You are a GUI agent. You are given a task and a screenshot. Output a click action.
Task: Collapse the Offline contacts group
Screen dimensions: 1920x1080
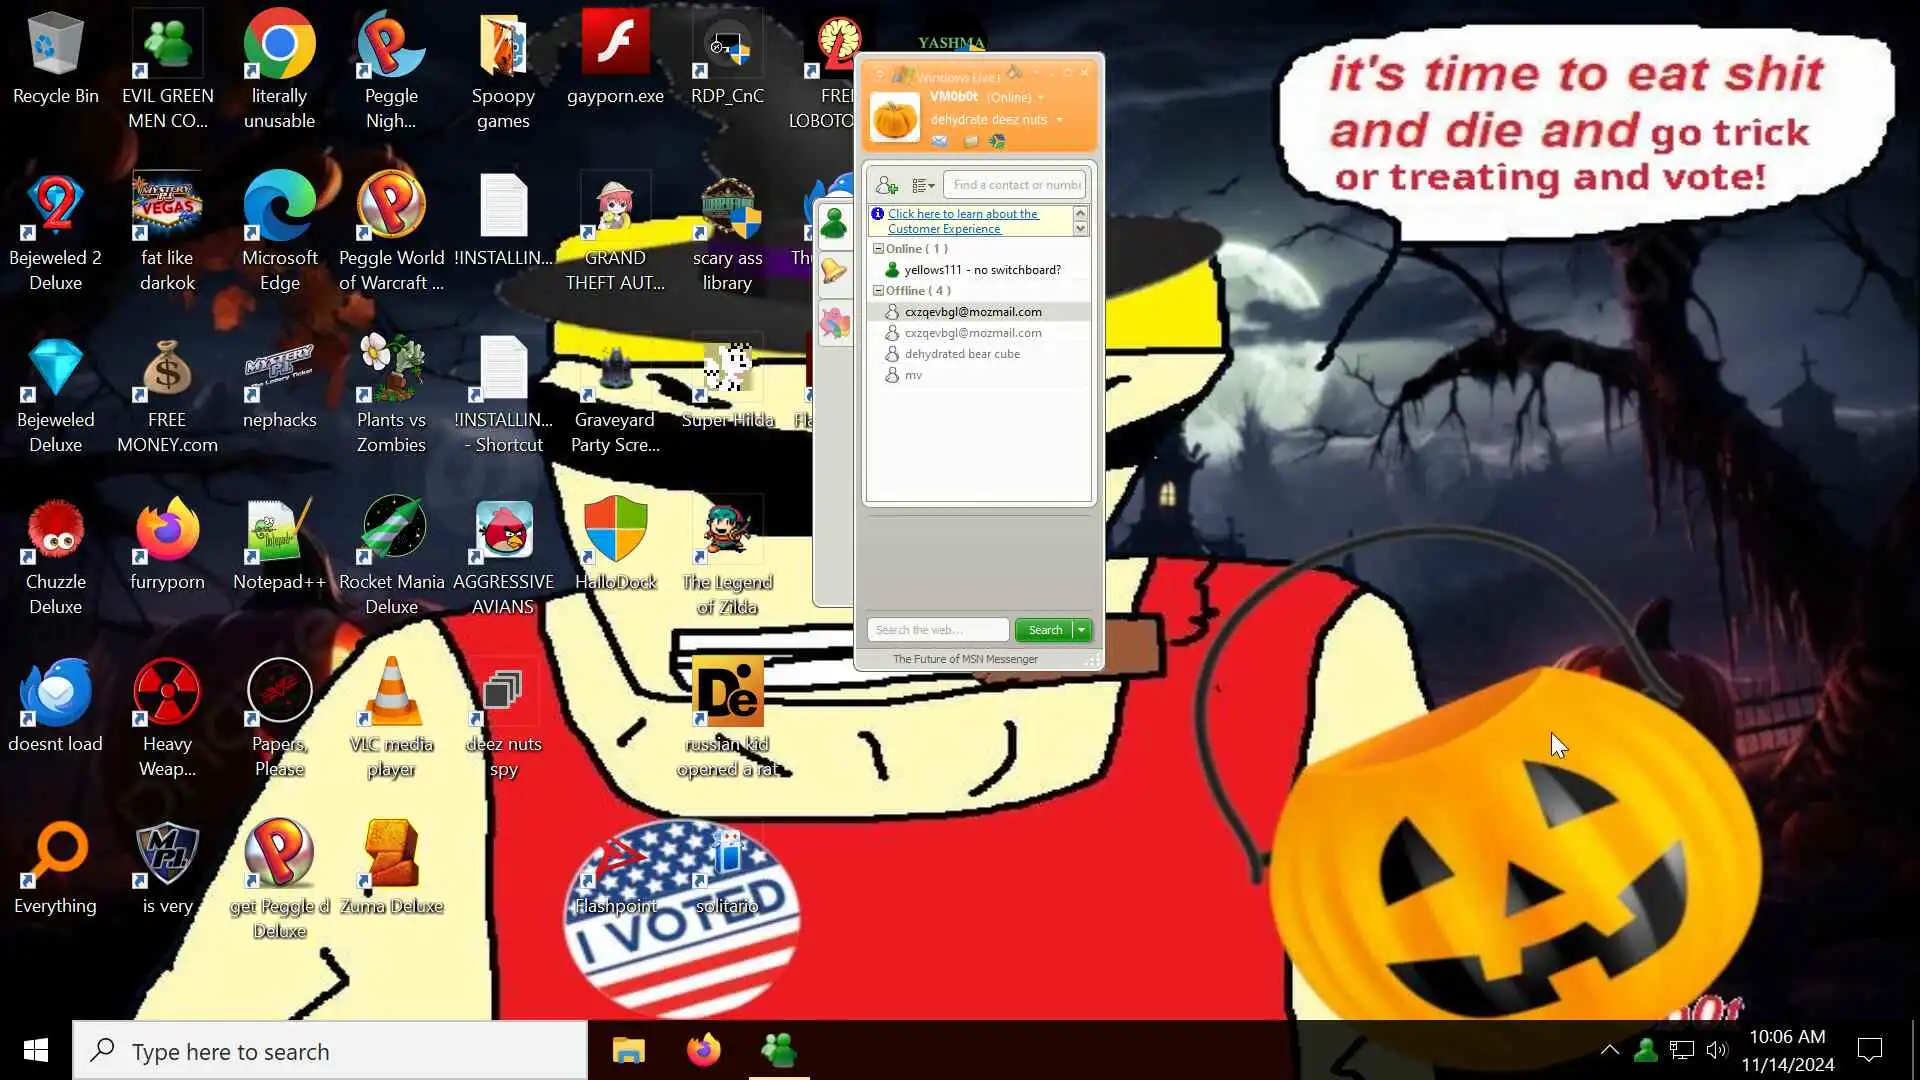pyautogui.click(x=878, y=291)
